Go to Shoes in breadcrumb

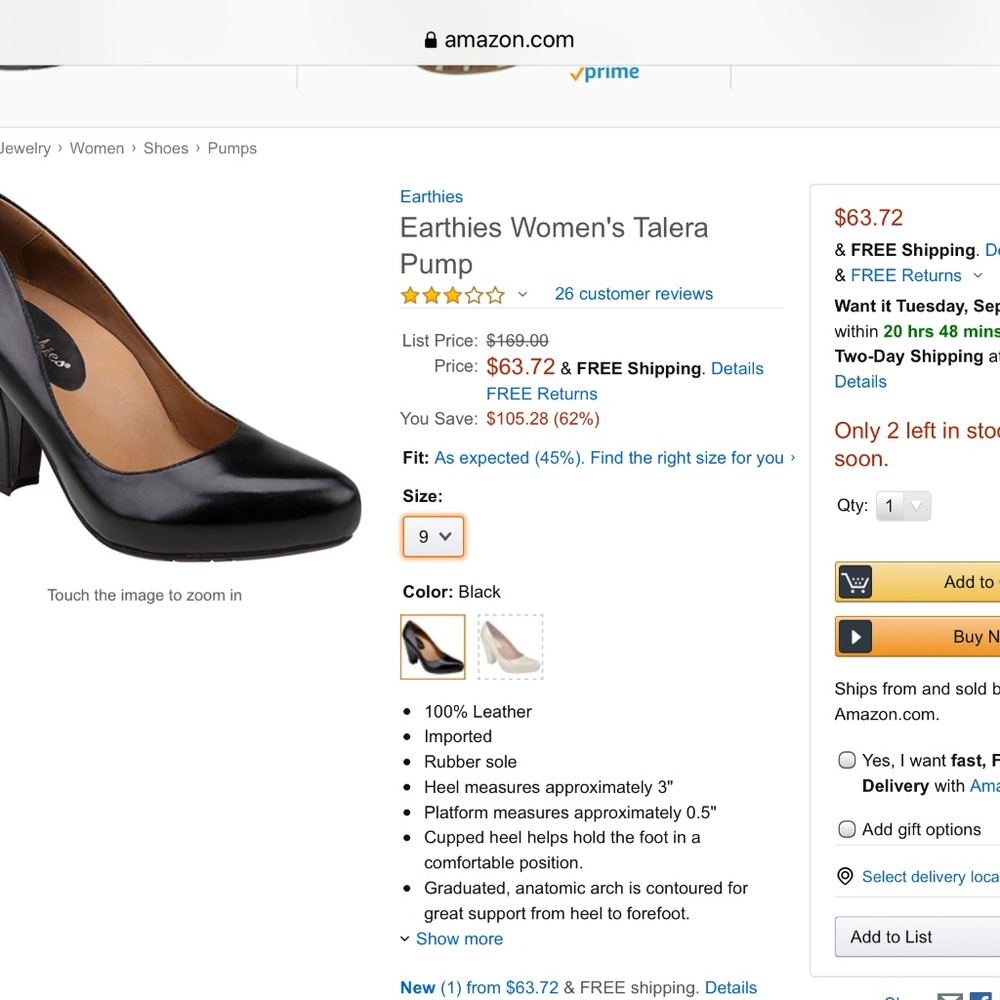pos(166,148)
